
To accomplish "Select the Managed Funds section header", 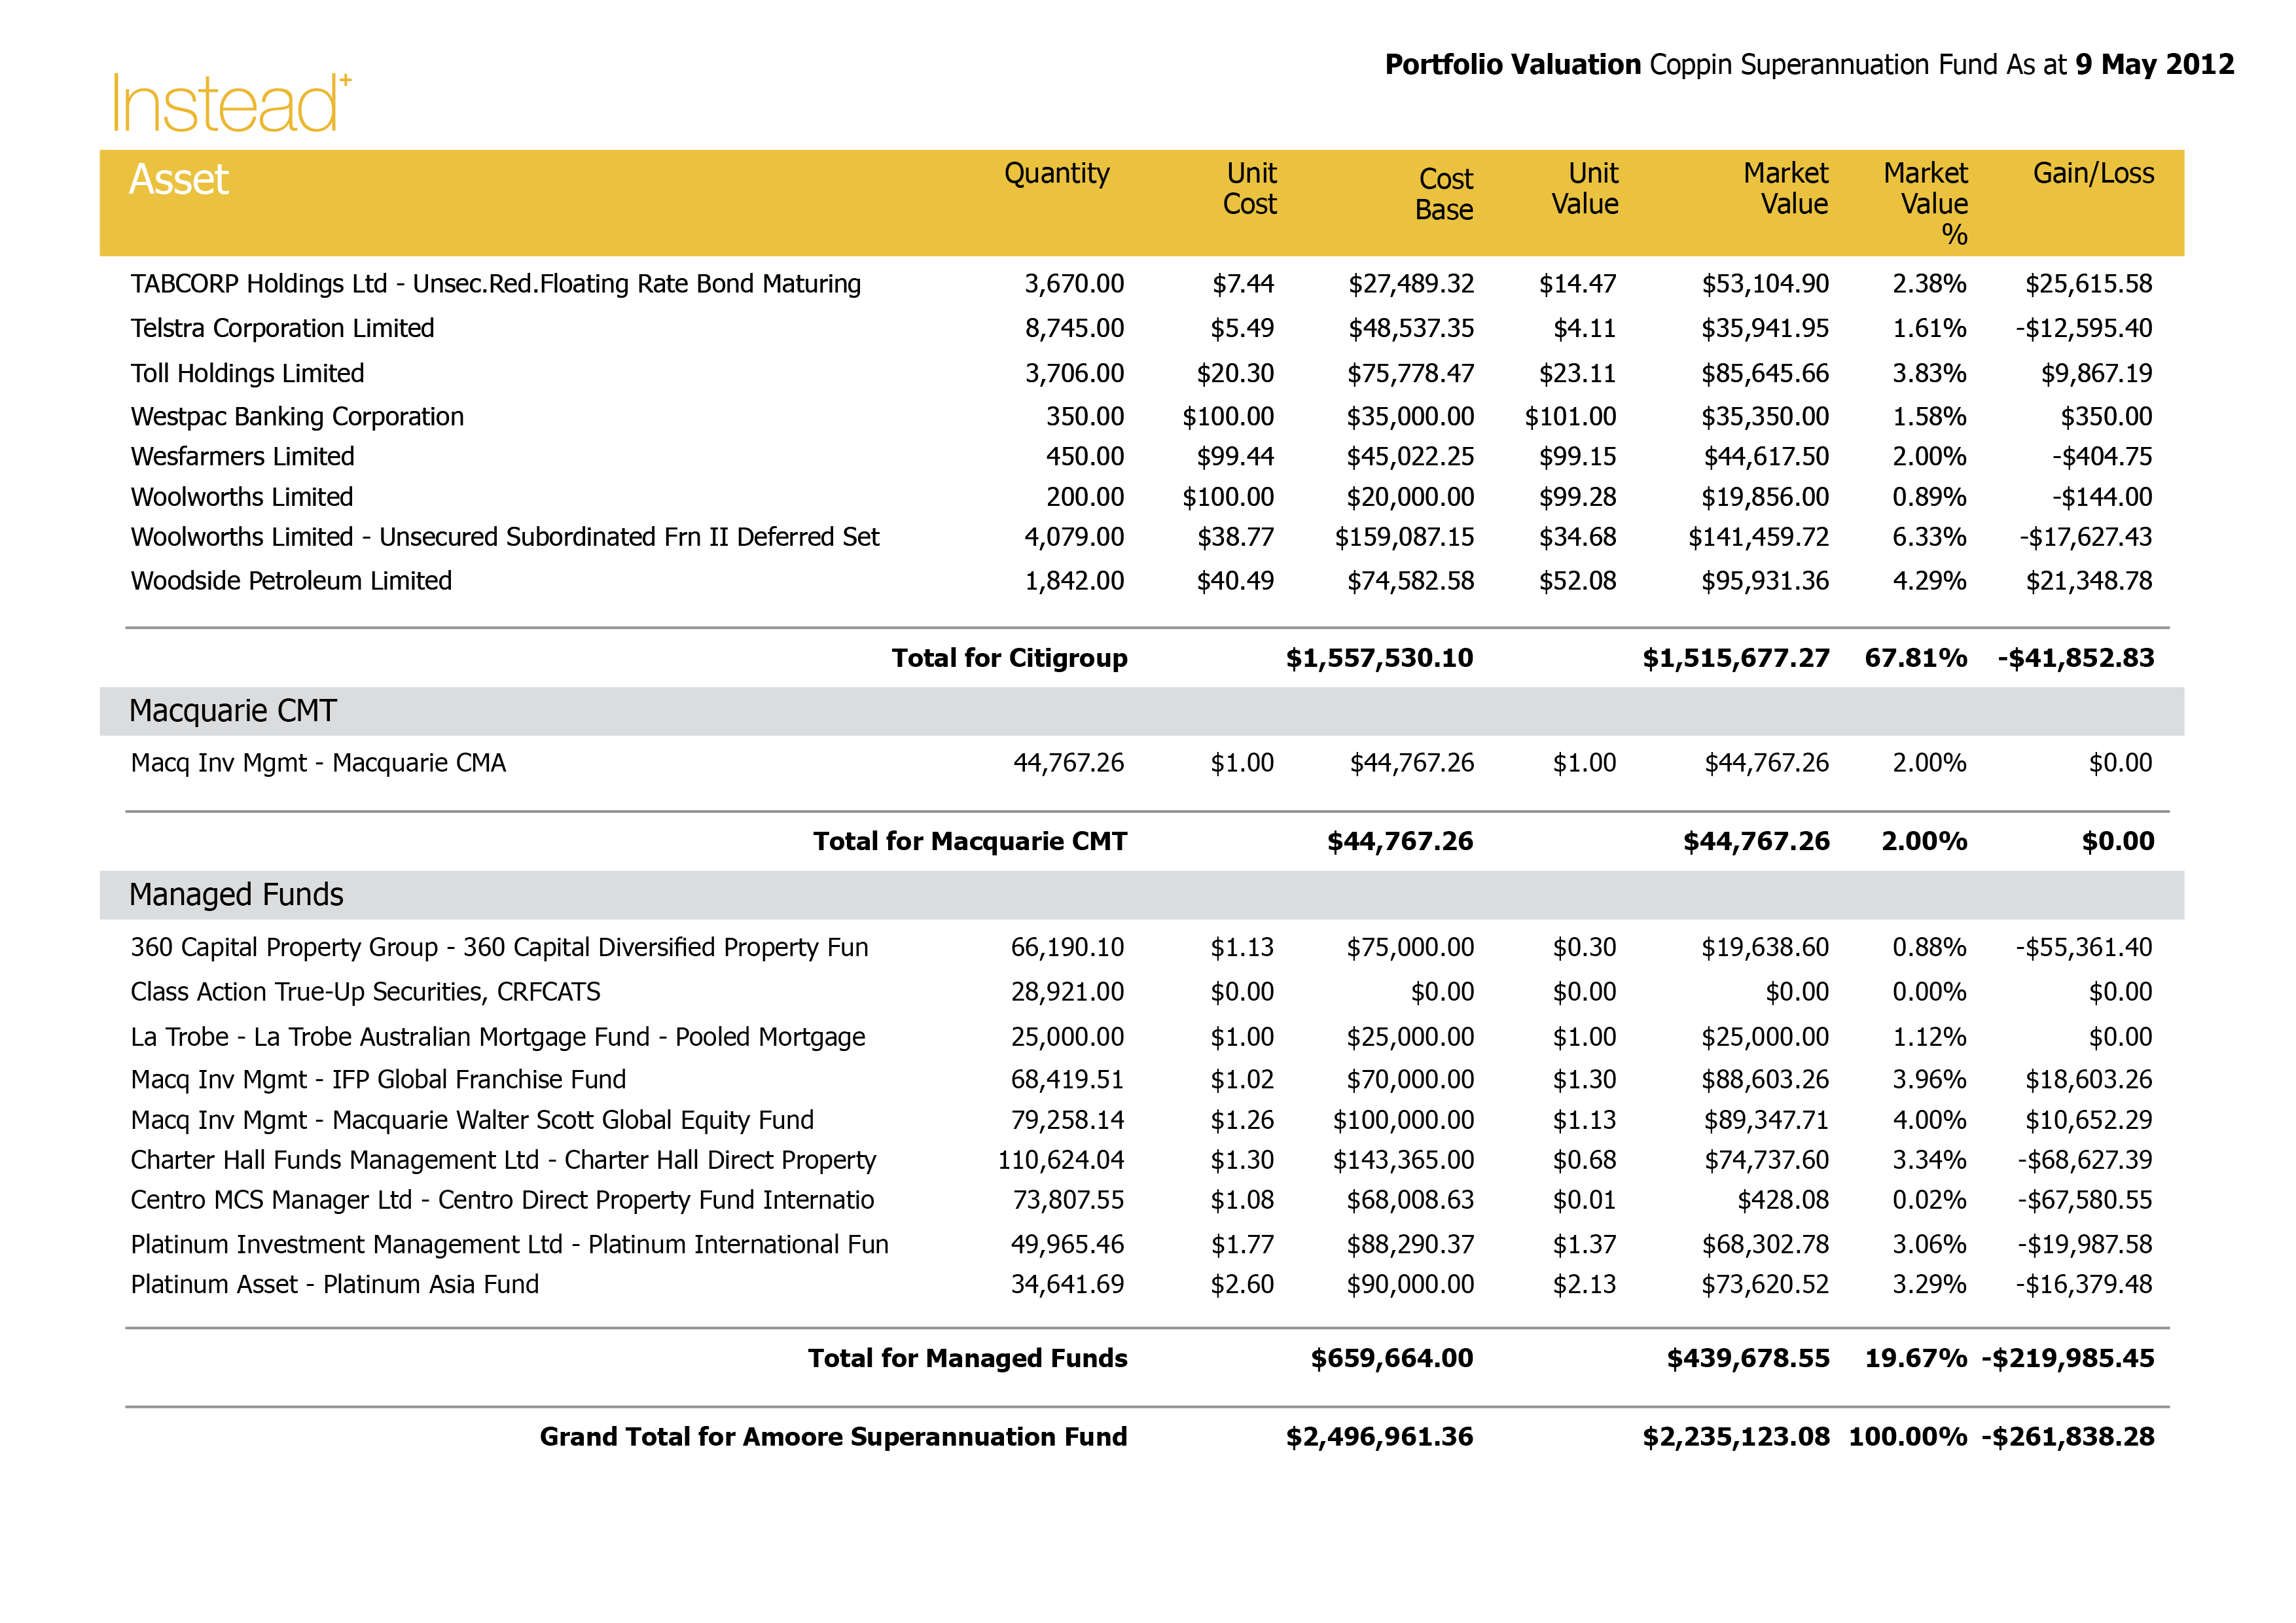I will pyautogui.click(x=236, y=895).
